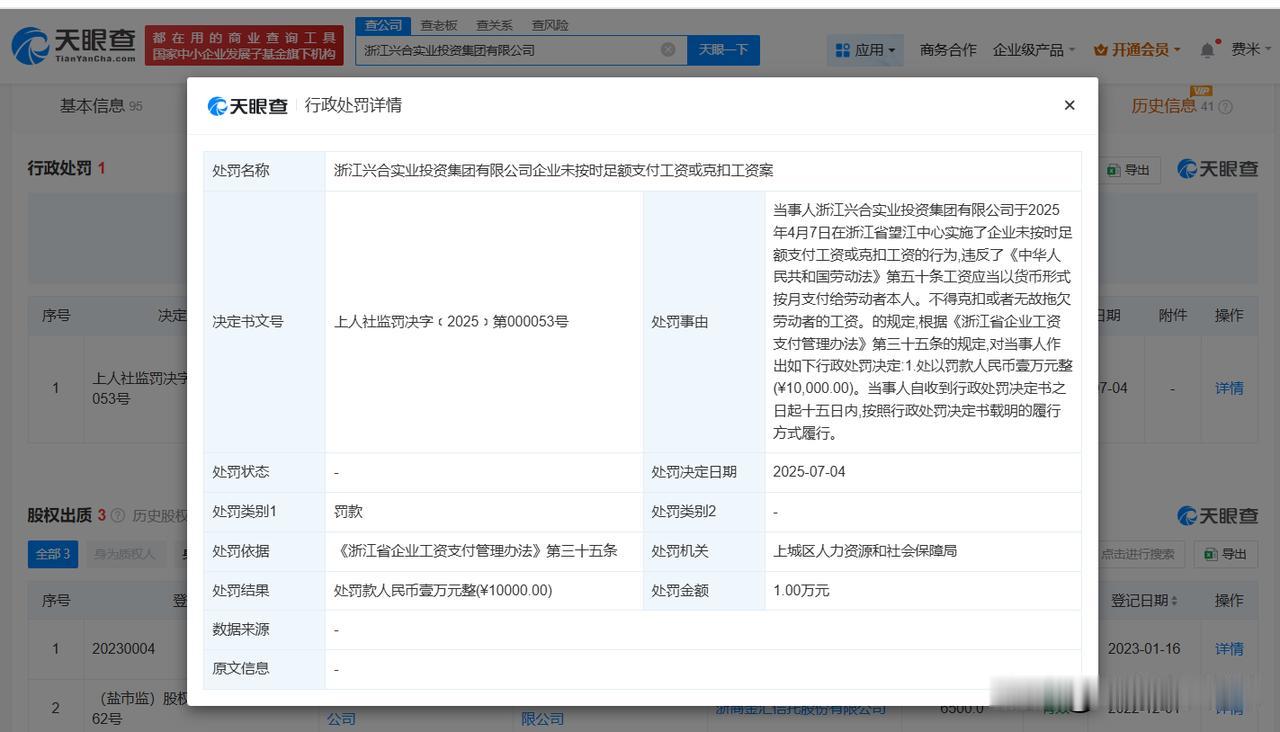Screen dimensions: 1280x732
Task: Click 处罚款人民币壹万元整(¥10000.00) result text
Action: coord(443,591)
